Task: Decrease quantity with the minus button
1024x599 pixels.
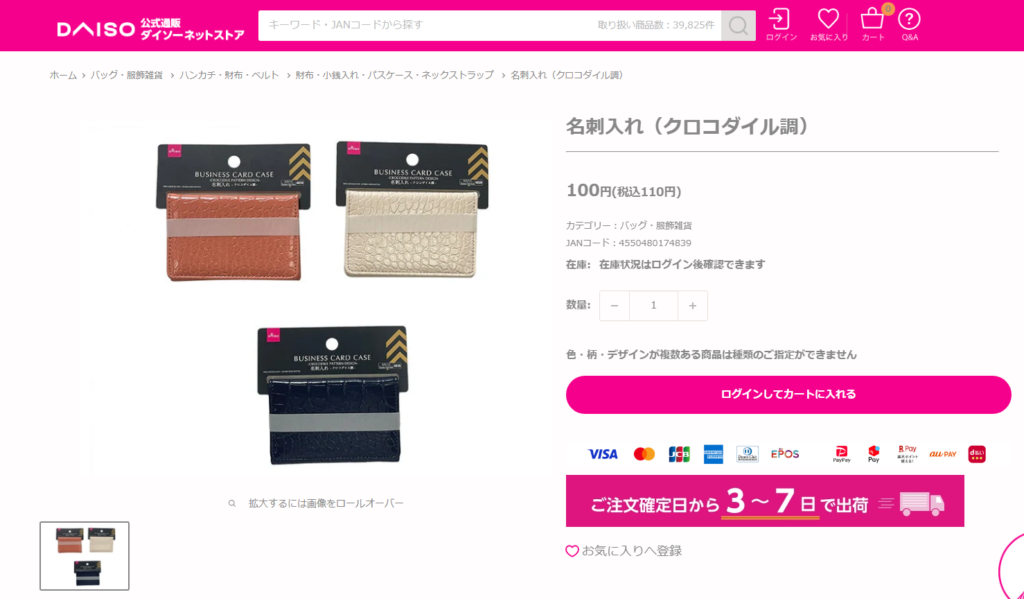Action: (614, 305)
